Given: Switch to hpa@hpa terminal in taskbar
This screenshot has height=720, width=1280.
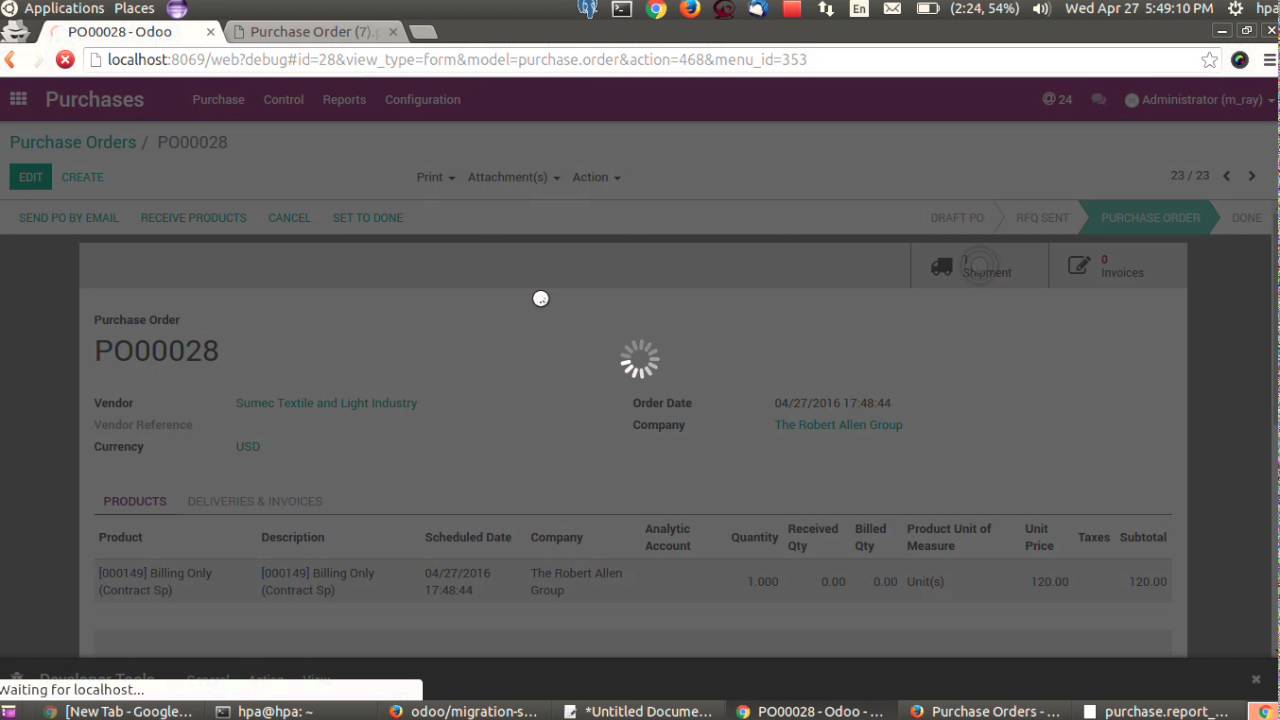Looking at the screenshot, I should (265, 711).
